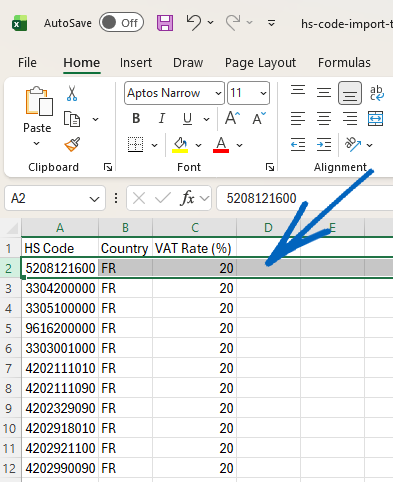This screenshot has height=482, width=393.
Task: Cut selection with the scissors icon
Action: 72,93
